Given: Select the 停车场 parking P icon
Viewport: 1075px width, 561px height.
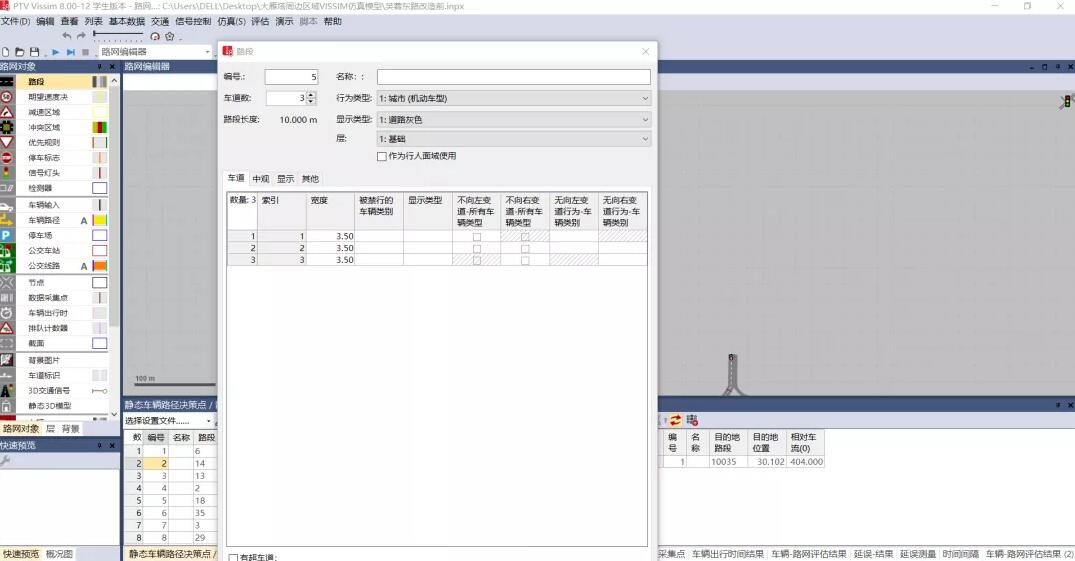Looking at the screenshot, I should [x=7, y=235].
